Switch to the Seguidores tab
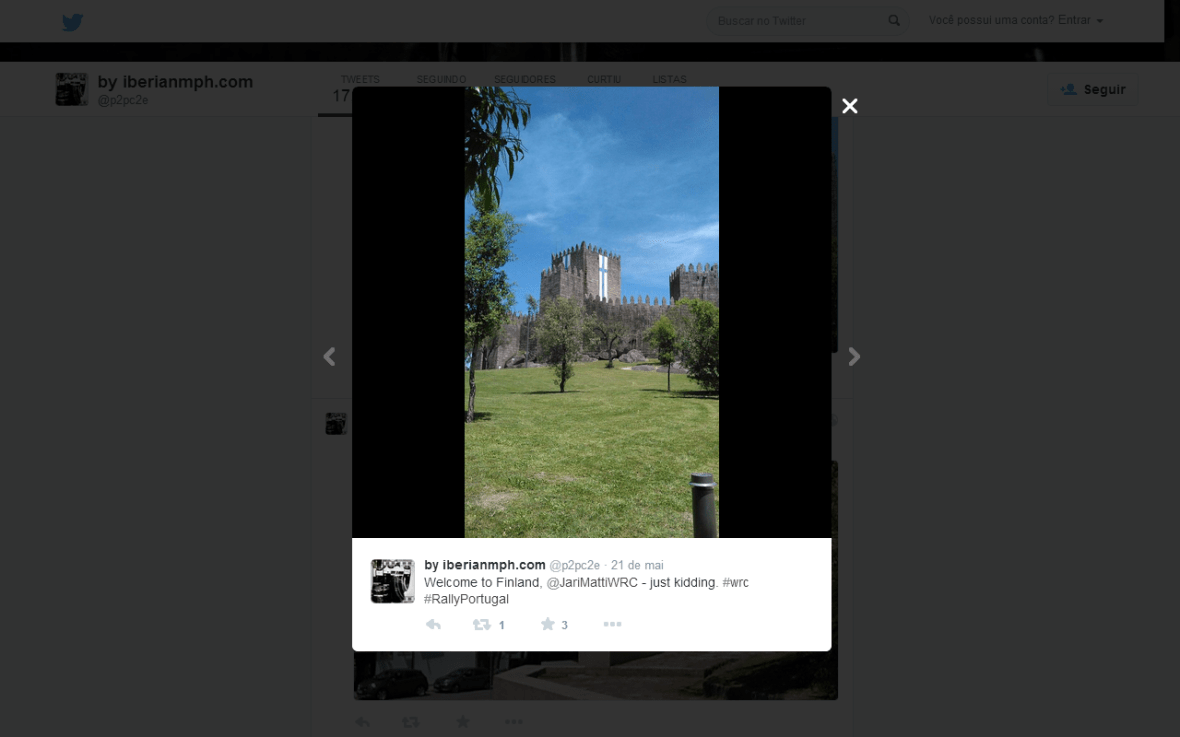Screen dimensions: 1180x737 524,80
